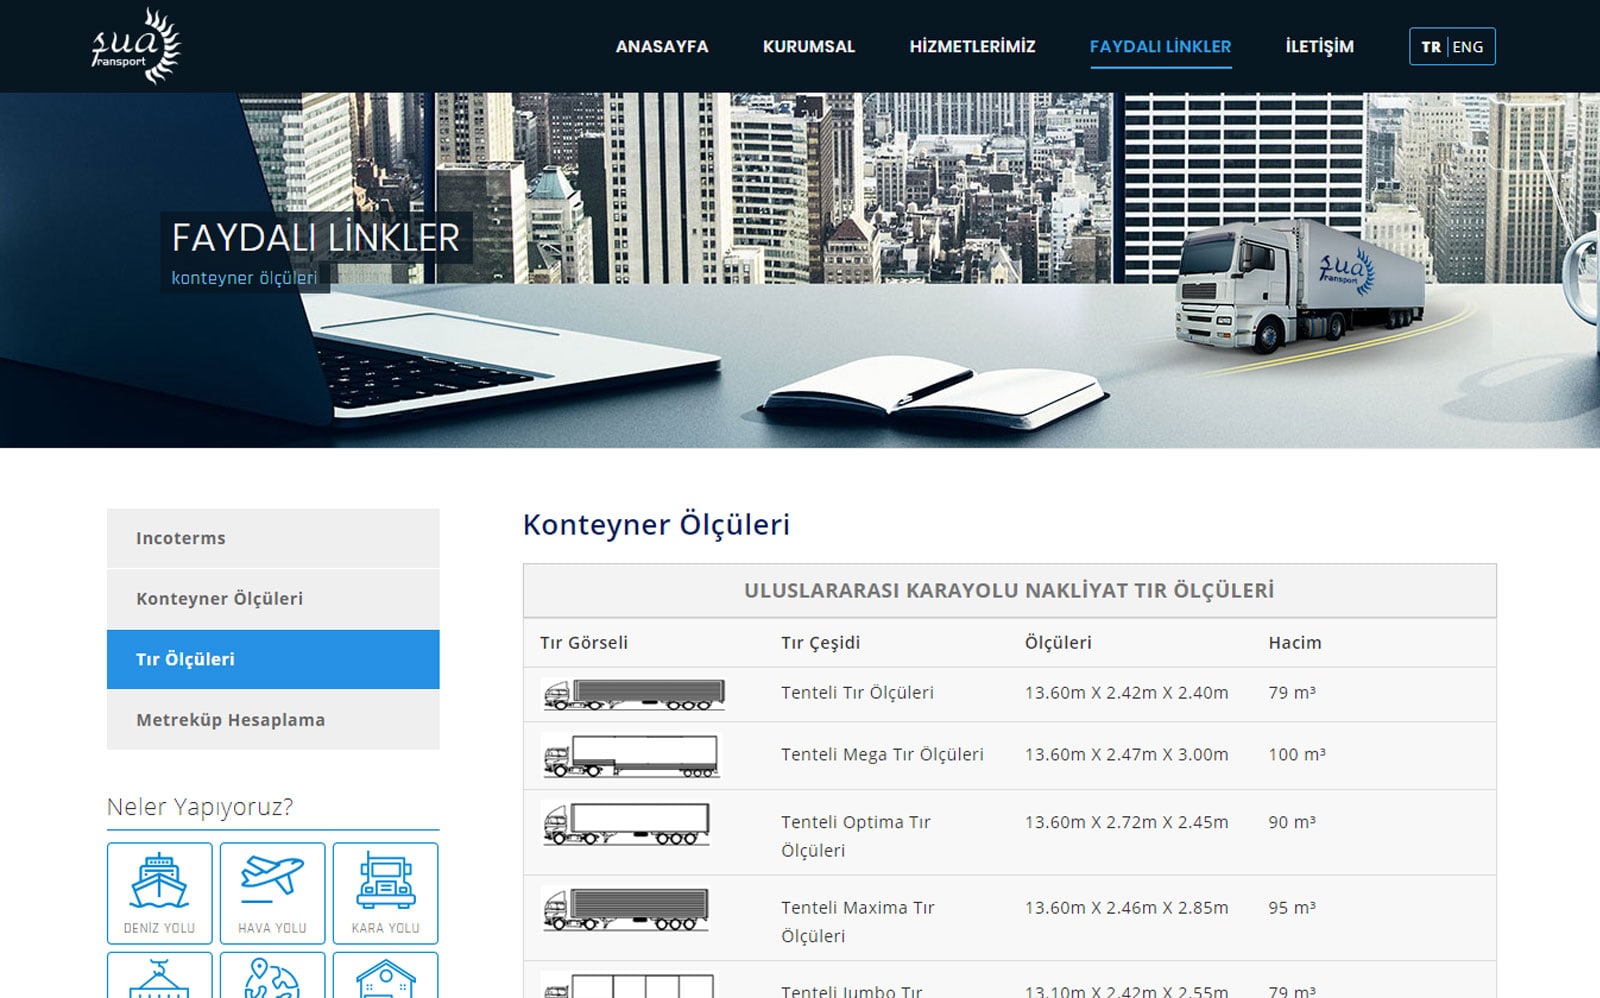Go to Metreküp Hesaplama page
The height and width of the screenshot is (998, 1600).
pyautogui.click(x=229, y=719)
